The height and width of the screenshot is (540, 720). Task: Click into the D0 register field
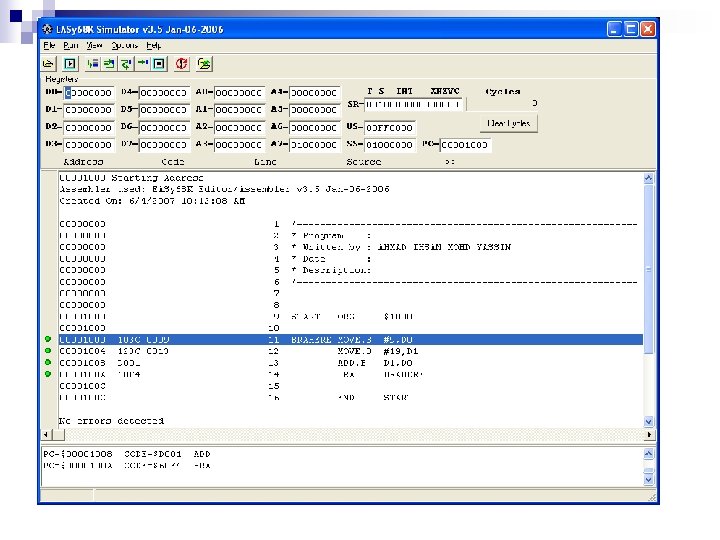(88, 93)
